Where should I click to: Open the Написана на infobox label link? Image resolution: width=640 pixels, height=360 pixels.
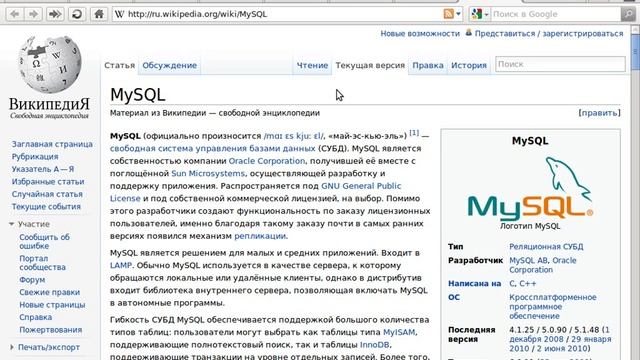click(x=474, y=283)
